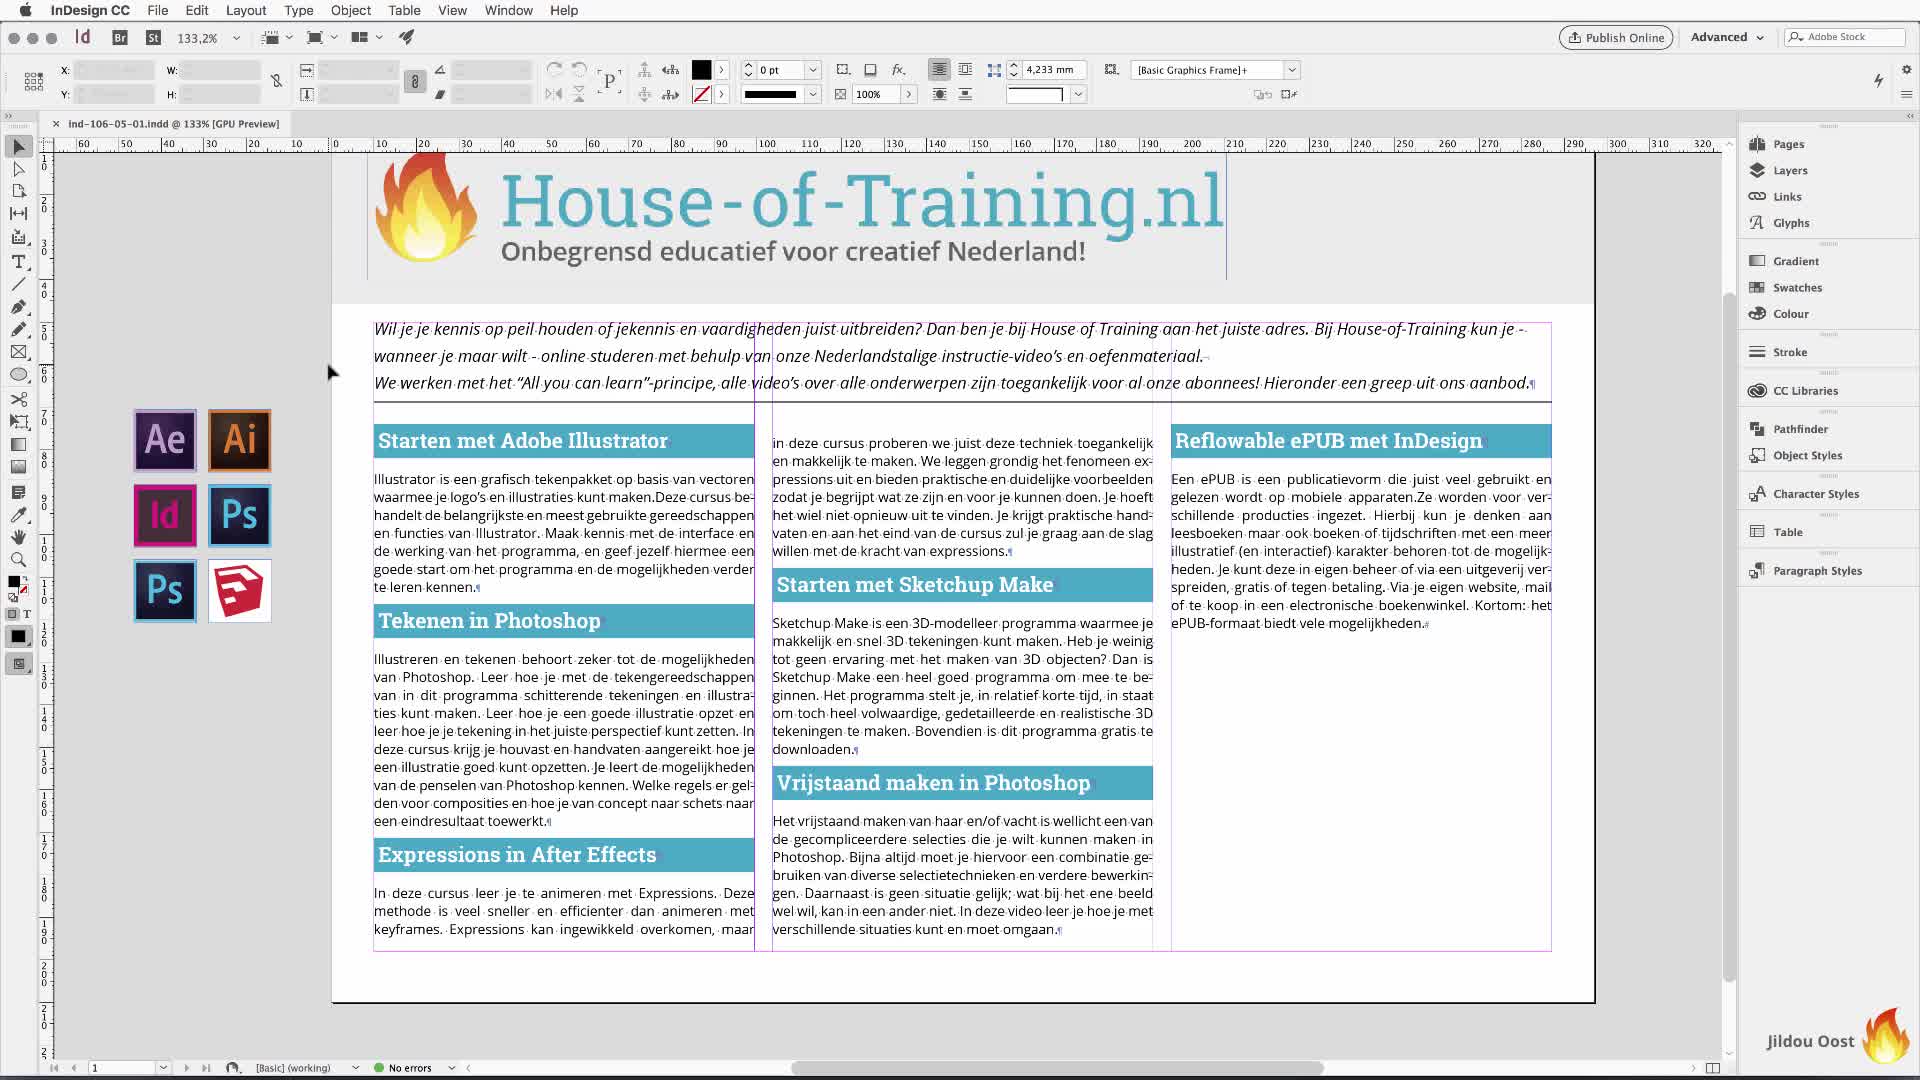
Task: Click the GPU performance rocket icon
Action: (406, 37)
